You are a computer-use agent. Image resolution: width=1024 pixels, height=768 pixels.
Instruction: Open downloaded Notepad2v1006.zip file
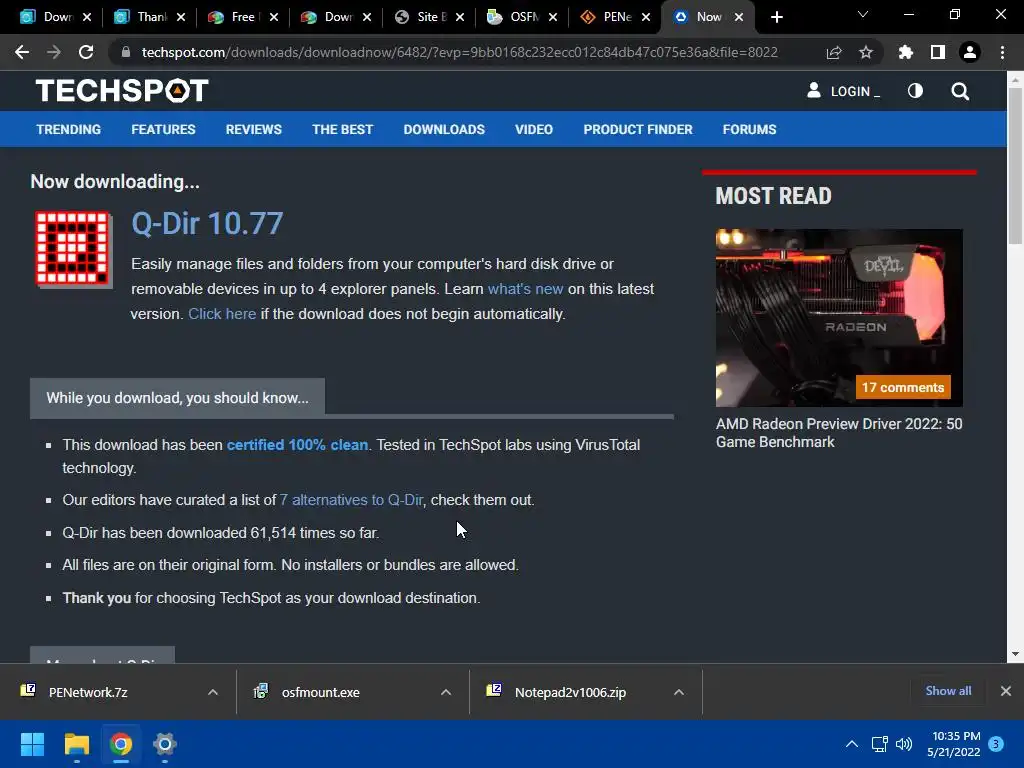click(x=570, y=692)
